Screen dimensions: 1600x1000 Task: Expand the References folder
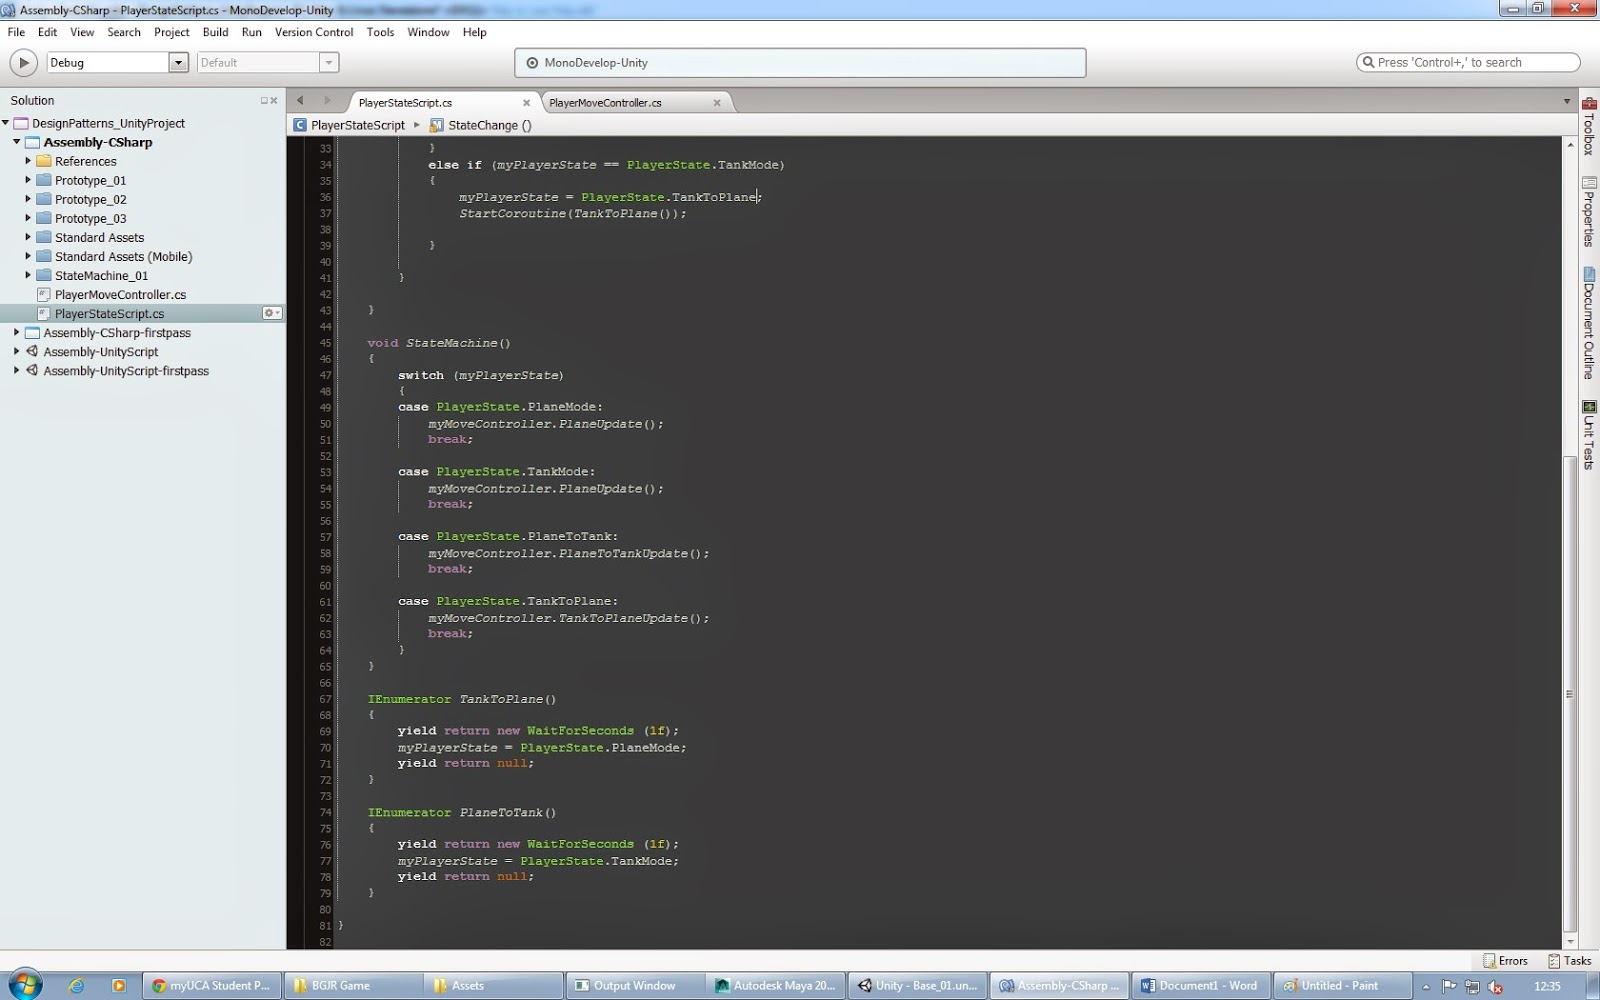(27, 161)
